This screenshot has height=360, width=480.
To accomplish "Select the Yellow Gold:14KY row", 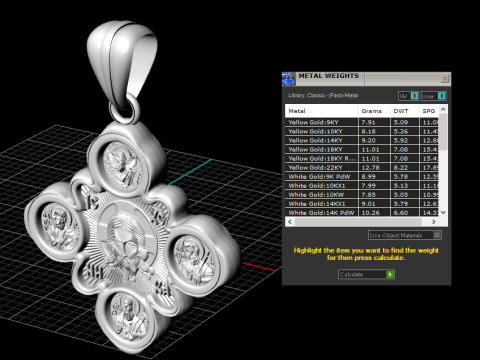I will (x=362, y=140).
